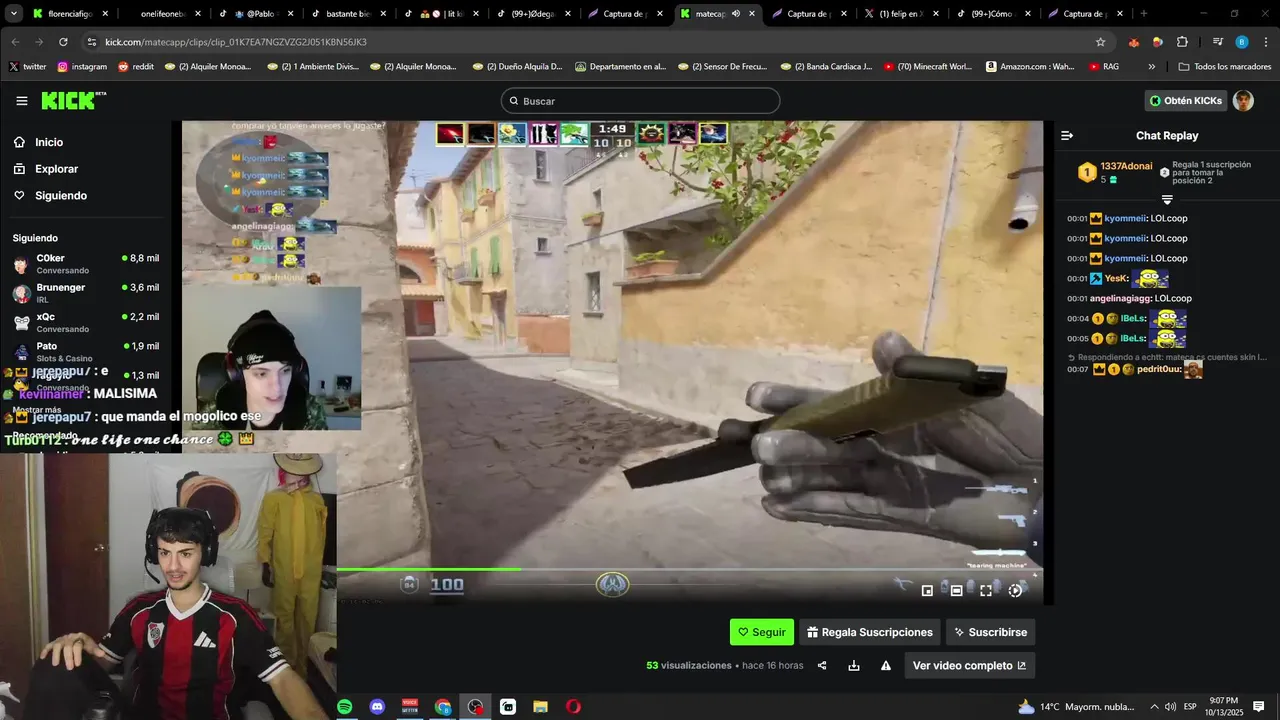This screenshot has height=720, width=1280.
Task: Click the Ver video completo button
Action: 969,665
